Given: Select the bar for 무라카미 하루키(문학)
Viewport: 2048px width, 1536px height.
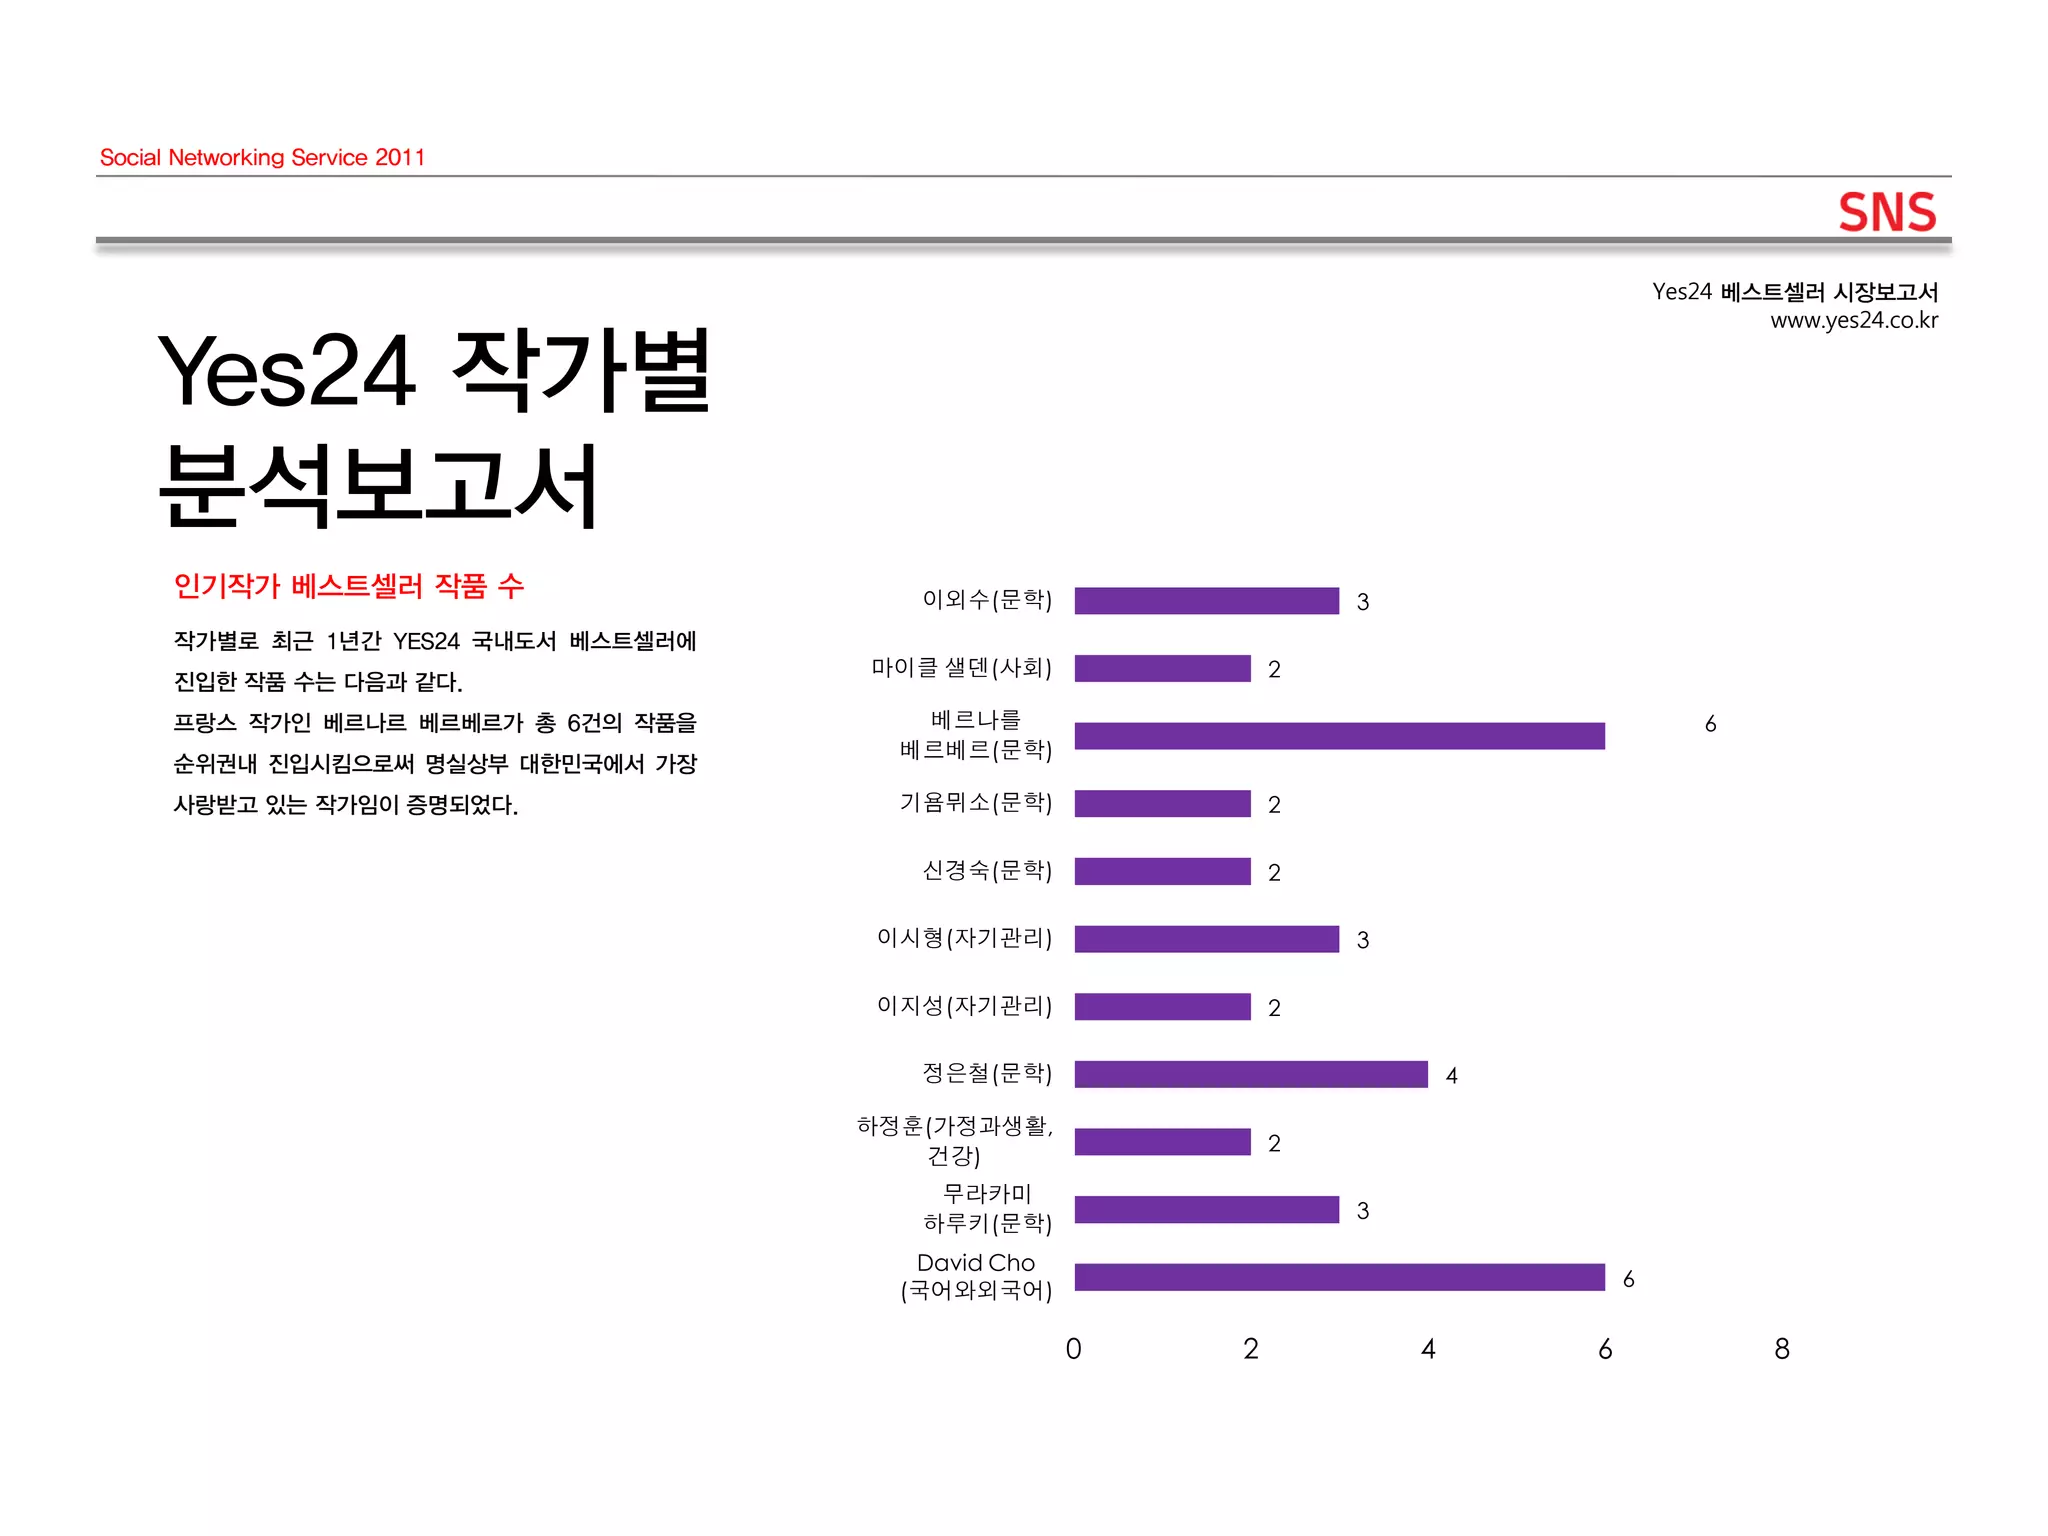Looking at the screenshot, I should [1207, 1210].
